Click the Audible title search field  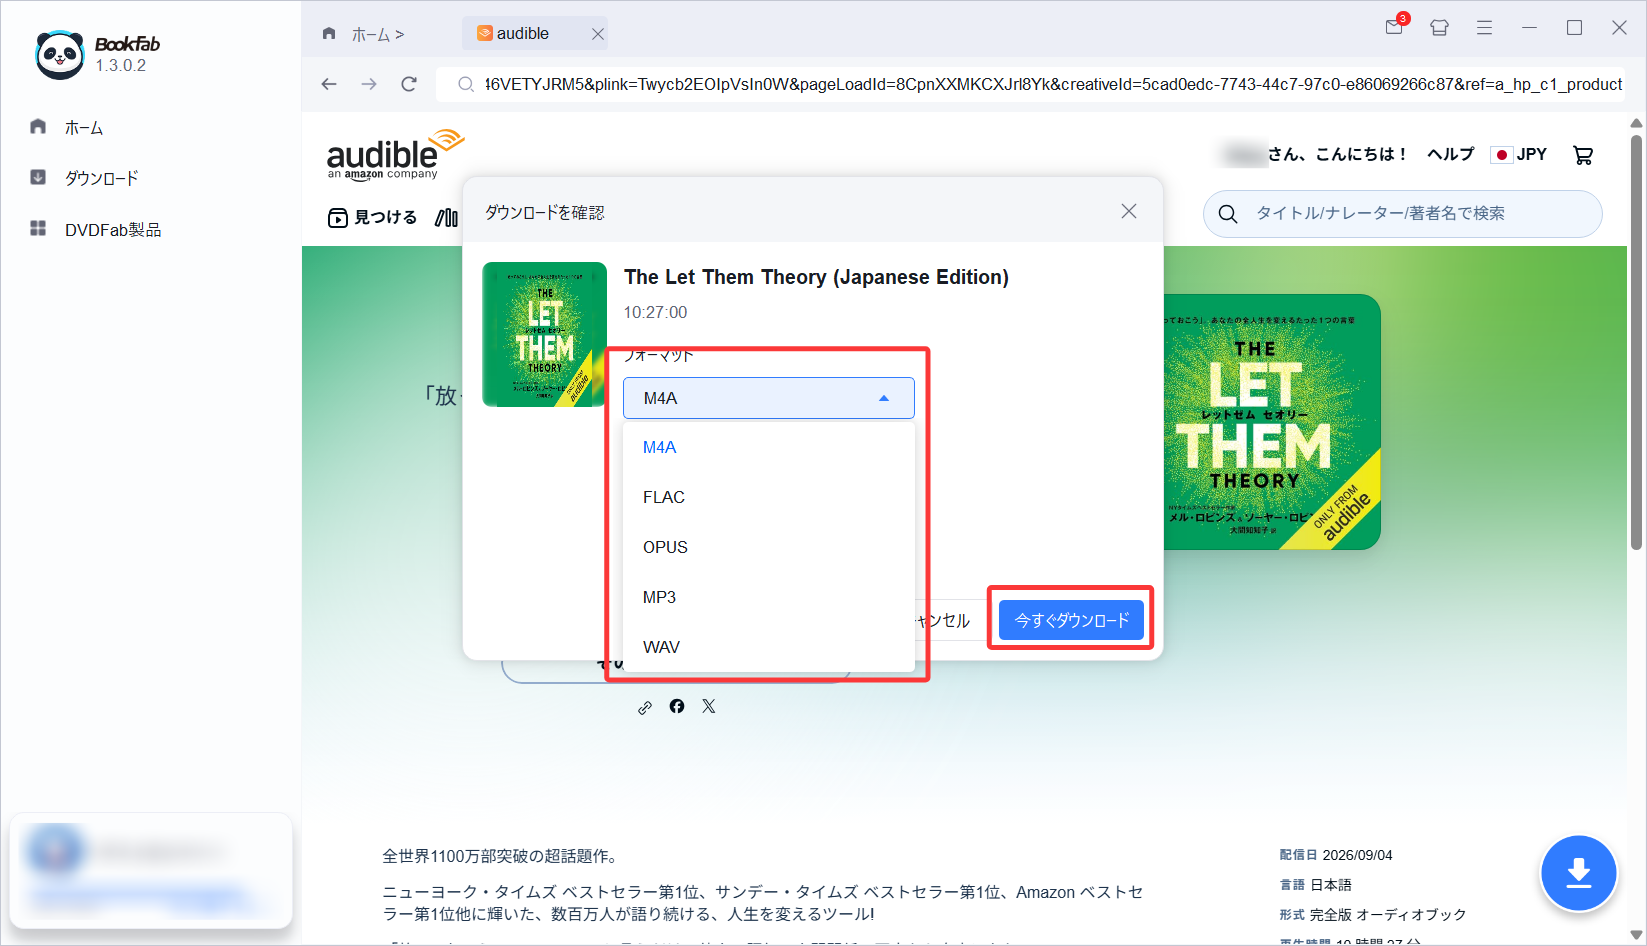tap(1402, 213)
